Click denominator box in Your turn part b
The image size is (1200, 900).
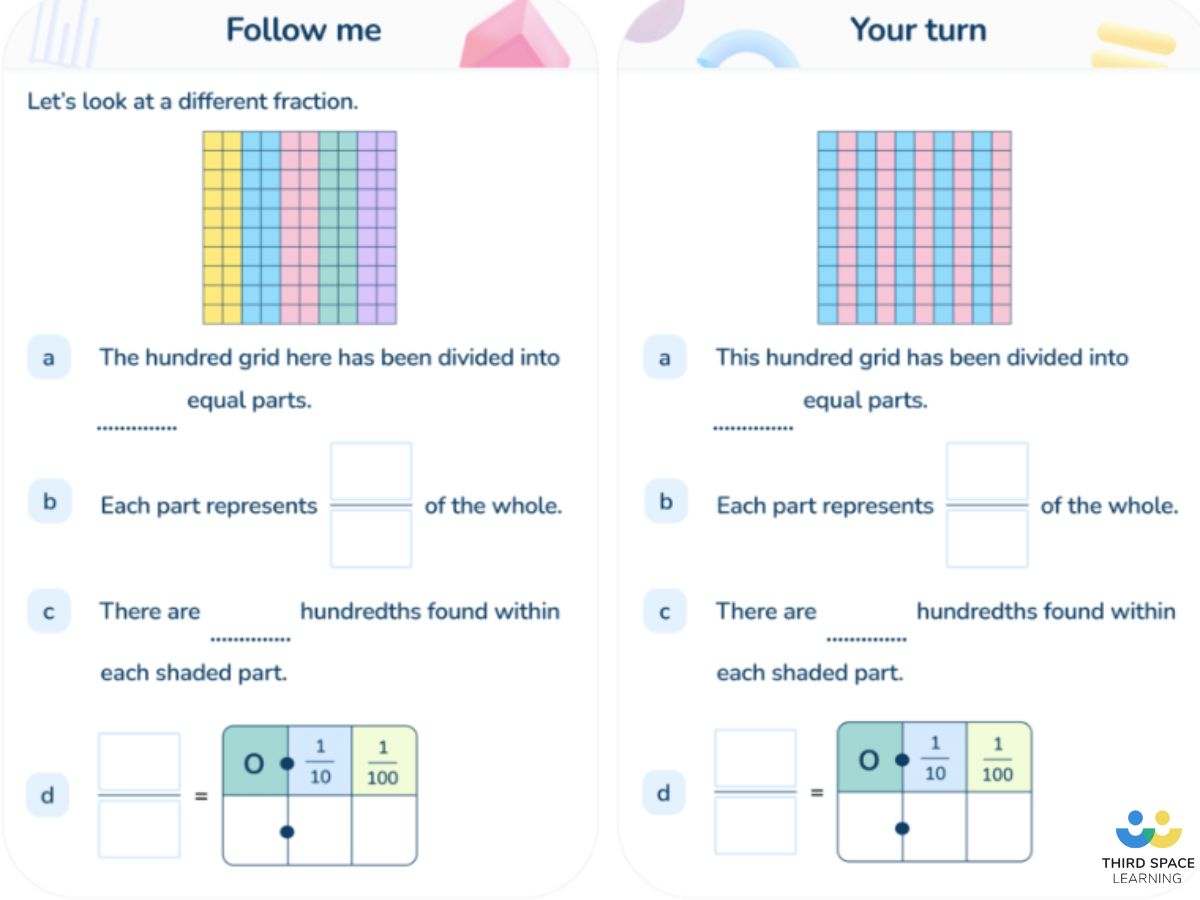point(987,539)
